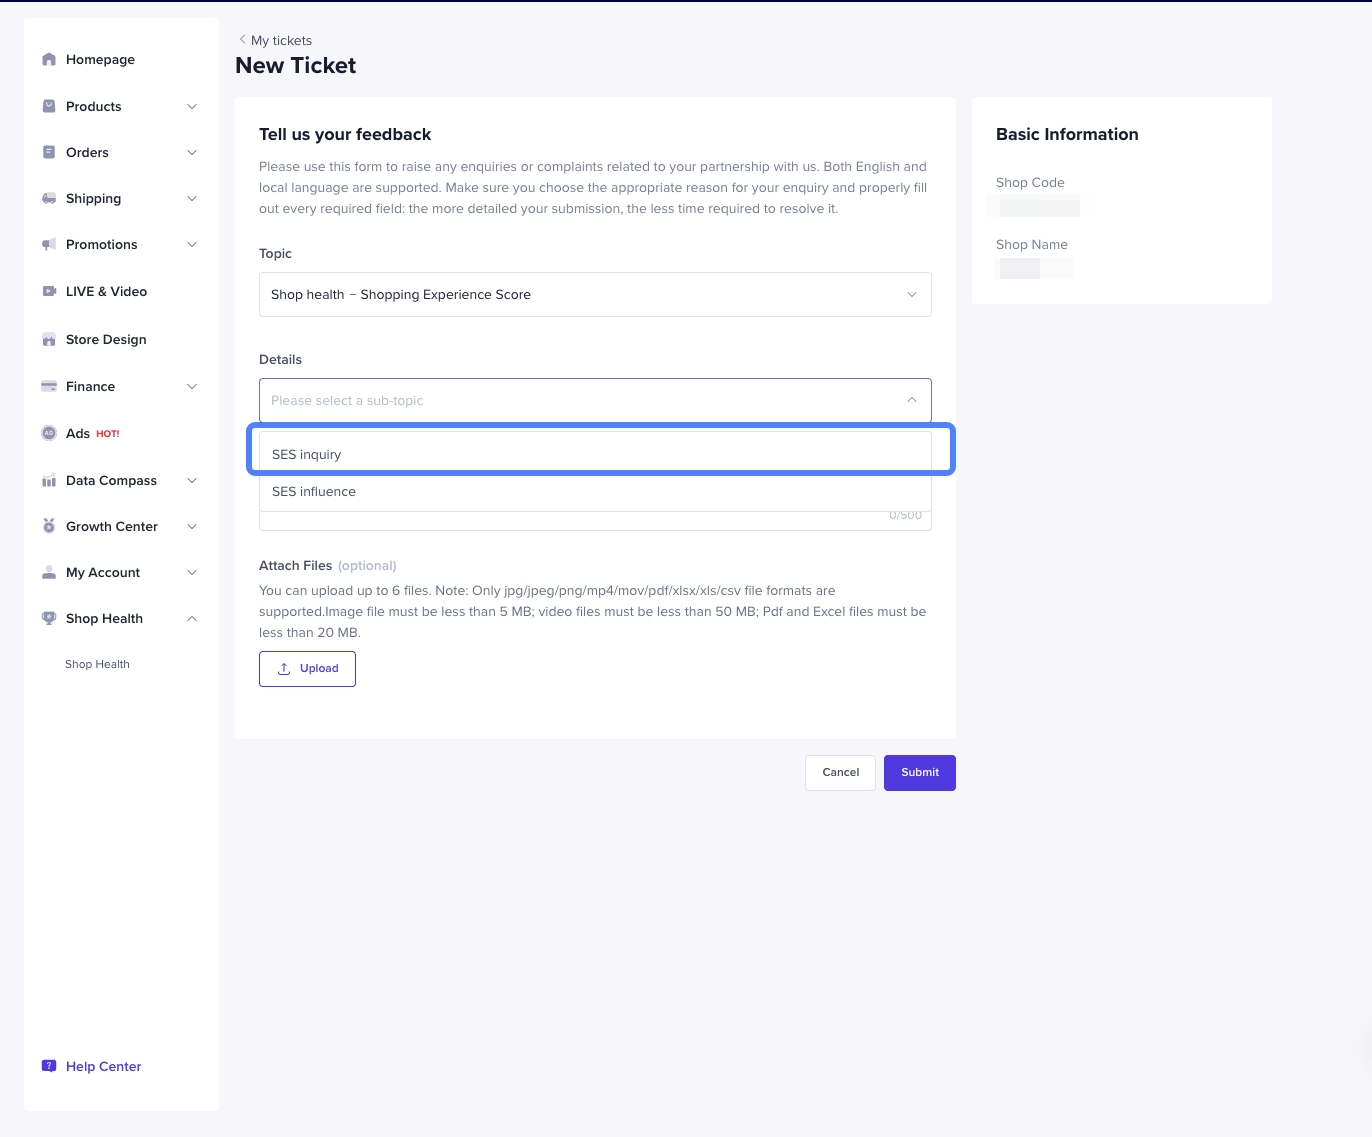This screenshot has height=1137, width=1372.
Task: Click the Help Center question icon
Action: coord(49,1067)
